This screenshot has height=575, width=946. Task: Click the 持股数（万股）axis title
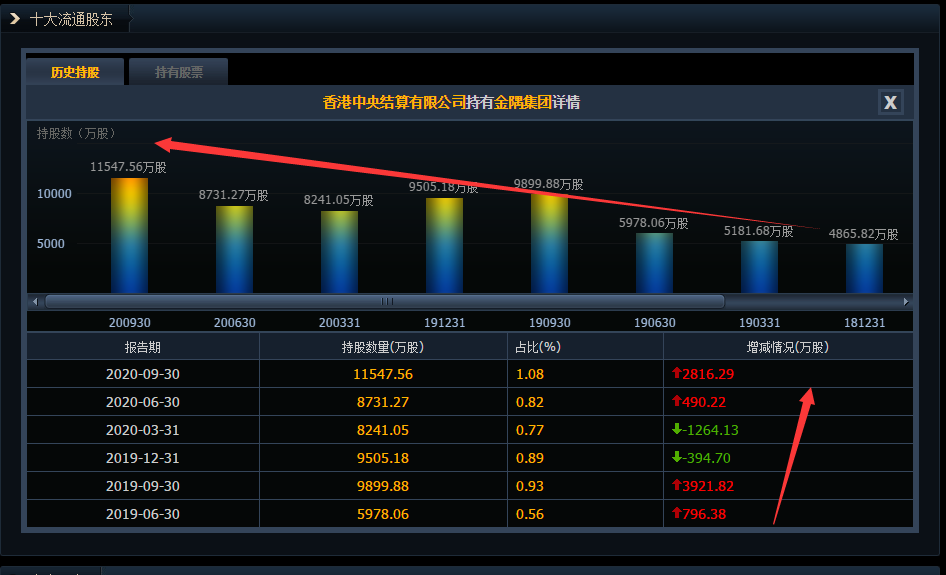pos(76,133)
